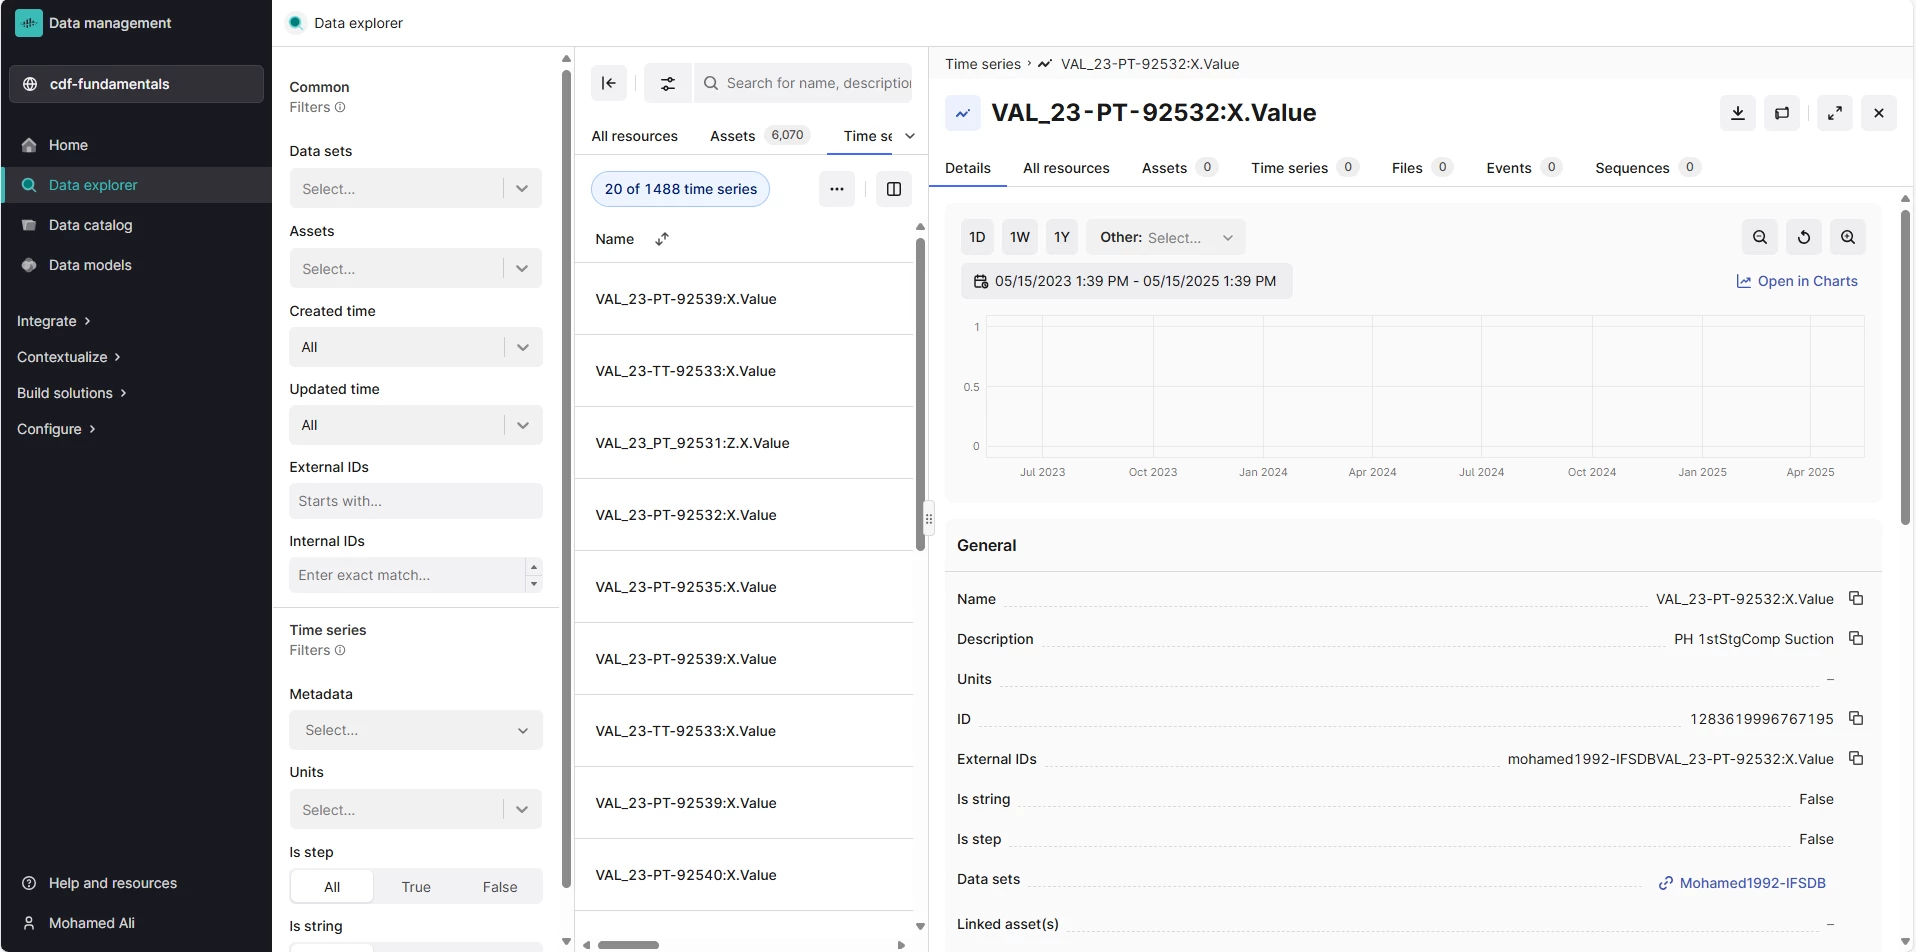Download the time series data
Viewport: 1916px width, 952px height.
click(1738, 113)
